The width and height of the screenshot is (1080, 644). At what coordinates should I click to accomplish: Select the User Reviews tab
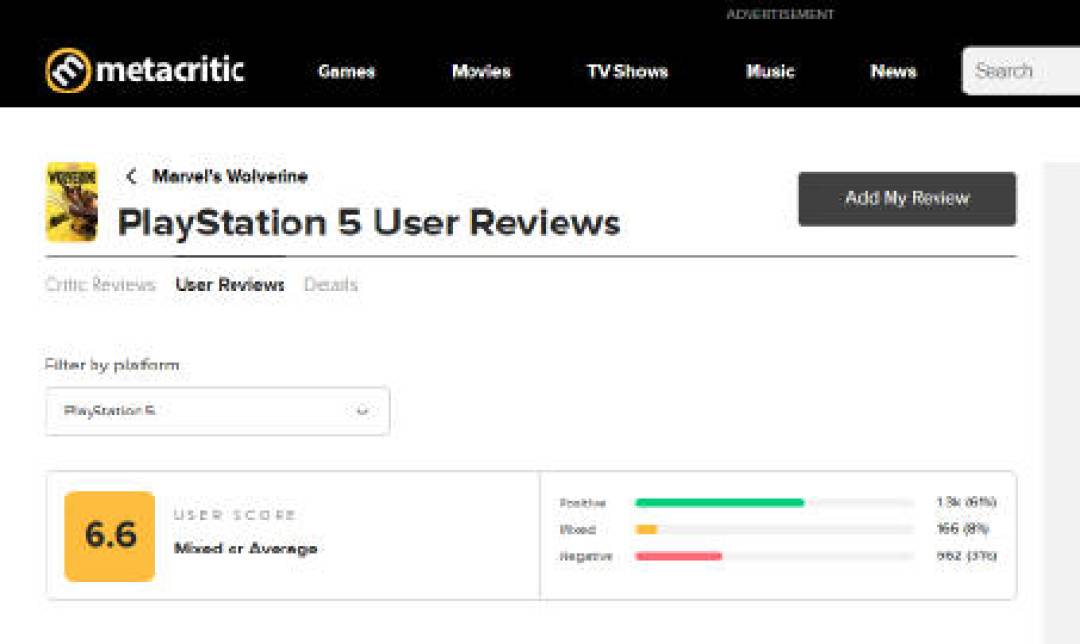pos(230,284)
